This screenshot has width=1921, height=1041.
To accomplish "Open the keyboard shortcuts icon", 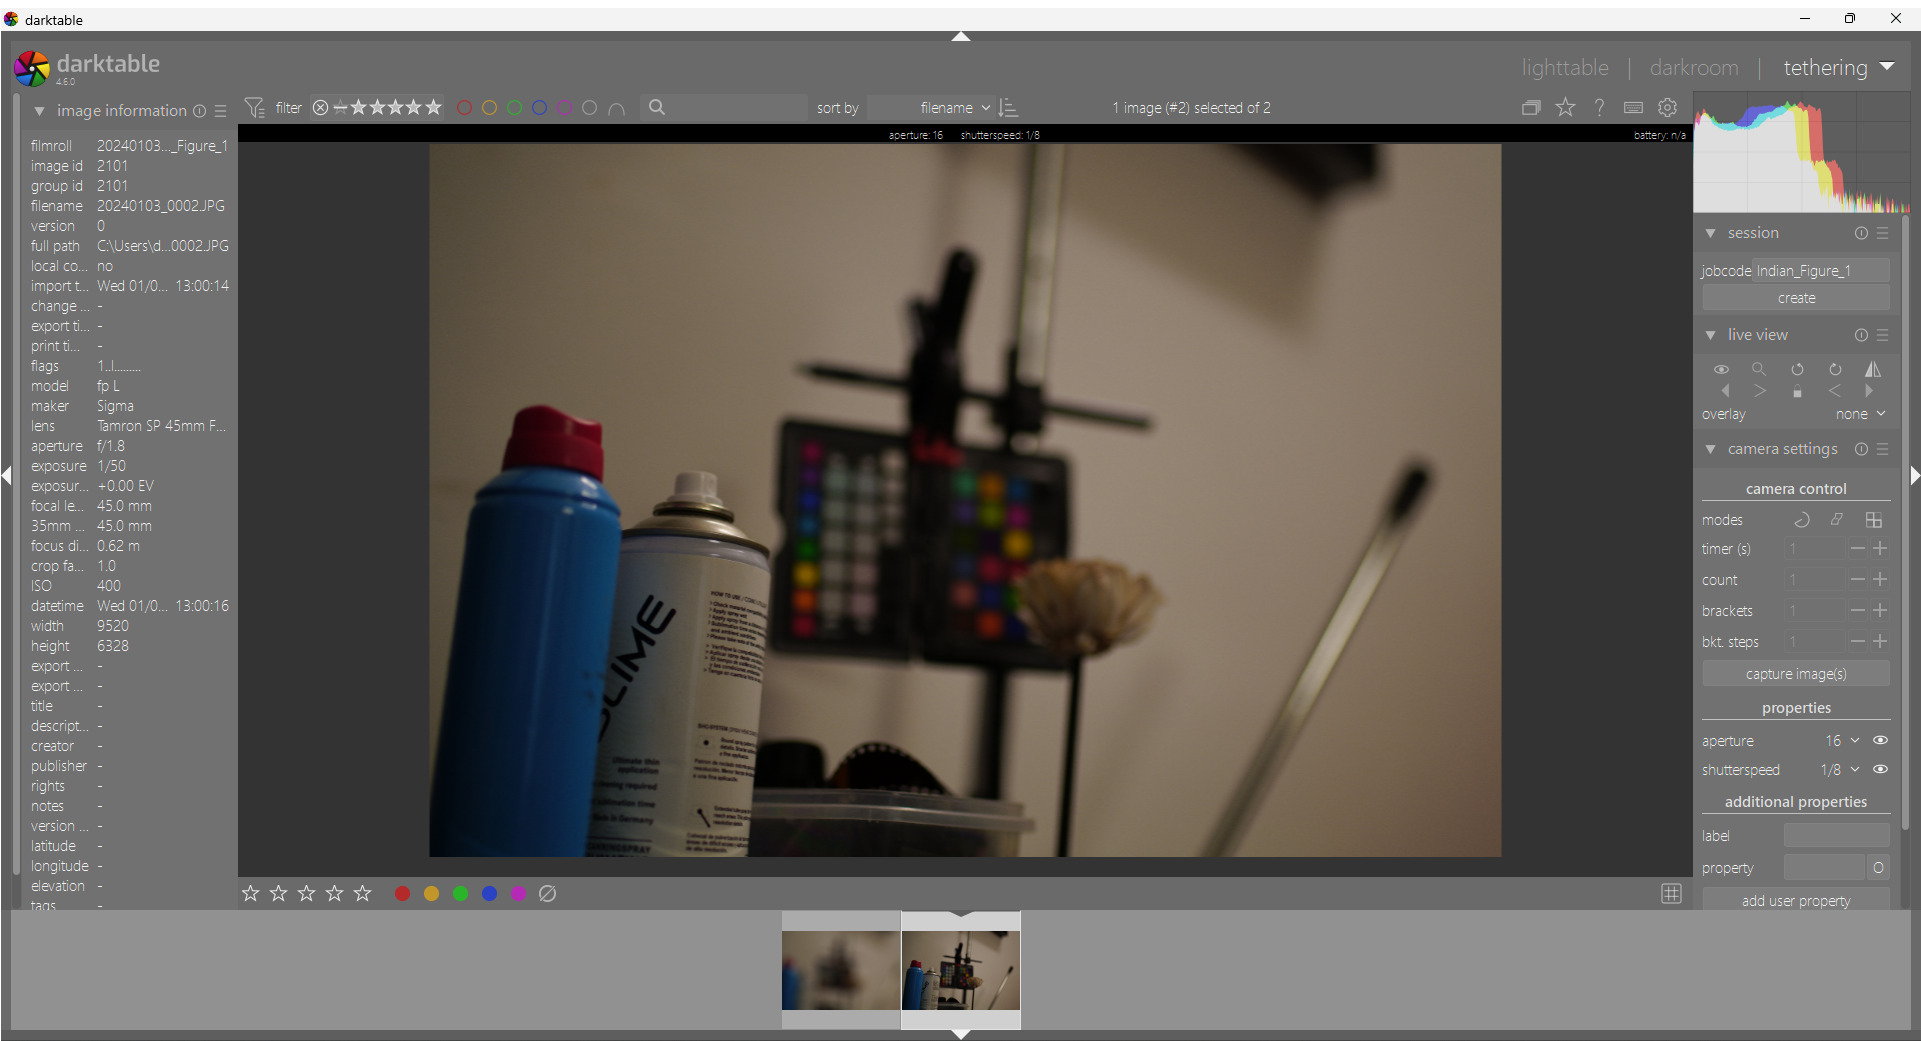I will 1633,108.
